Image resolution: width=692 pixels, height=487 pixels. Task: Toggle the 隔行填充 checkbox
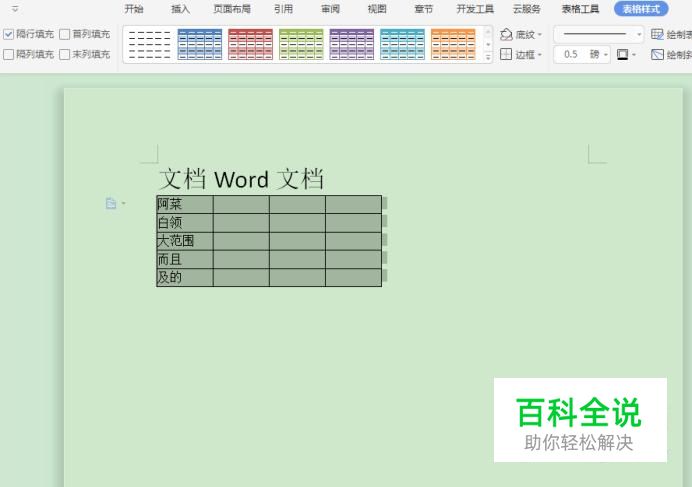[8, 34]
